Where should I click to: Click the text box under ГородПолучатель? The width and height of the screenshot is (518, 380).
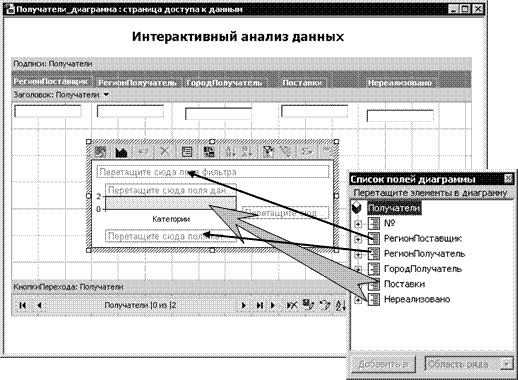[x=218, y=113]
